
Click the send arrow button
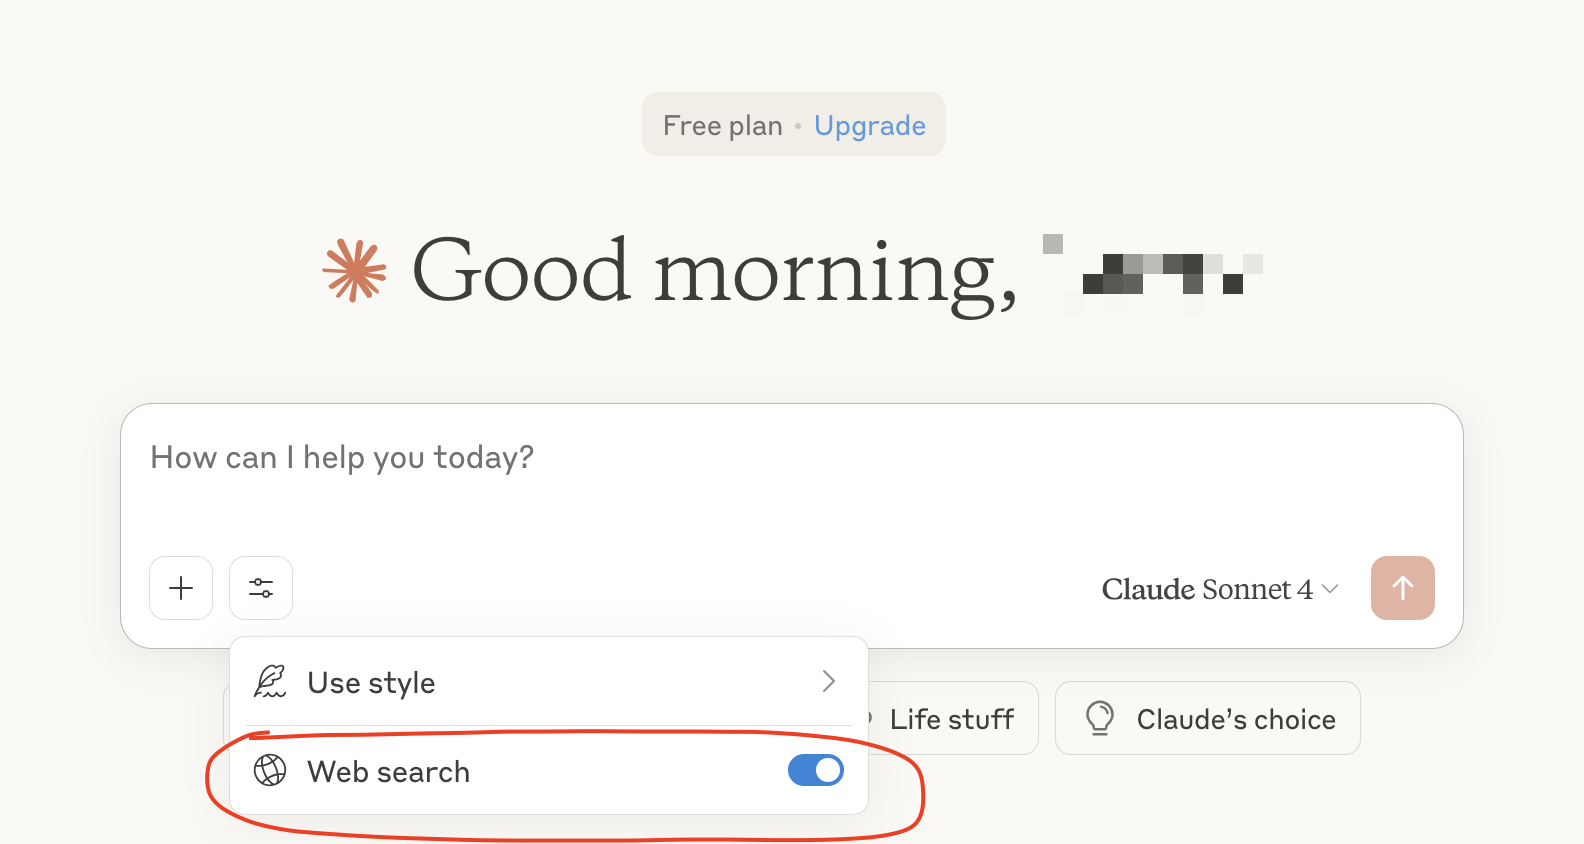coord(1403,588)
